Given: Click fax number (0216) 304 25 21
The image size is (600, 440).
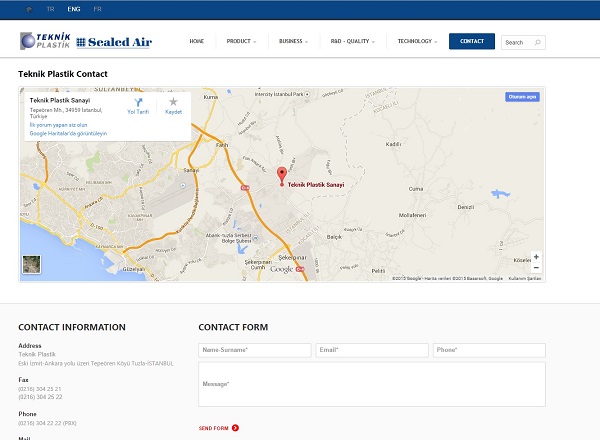Looking at the screenshot, I should pyautogui.click(x=40, y=389).
